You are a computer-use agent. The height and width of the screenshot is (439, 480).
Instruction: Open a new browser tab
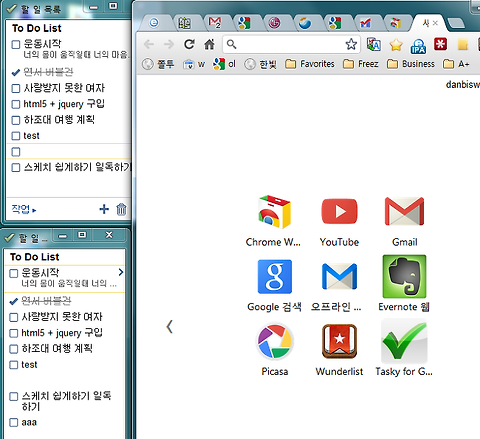[456, 23]
